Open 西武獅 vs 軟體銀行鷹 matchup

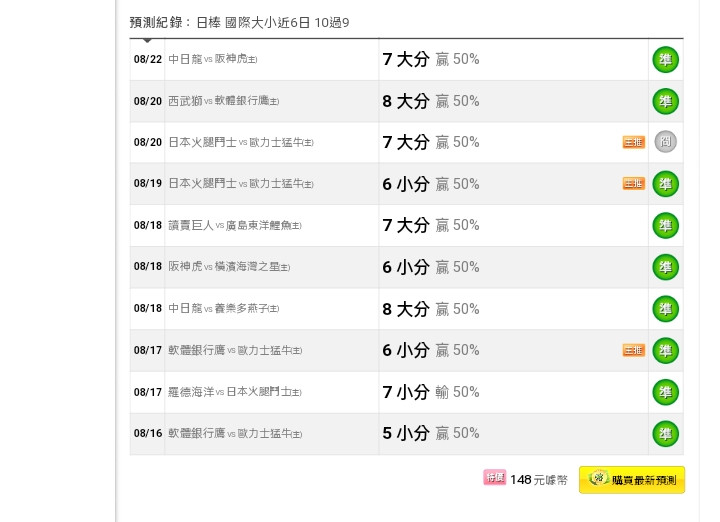click(x=224, y=101)
